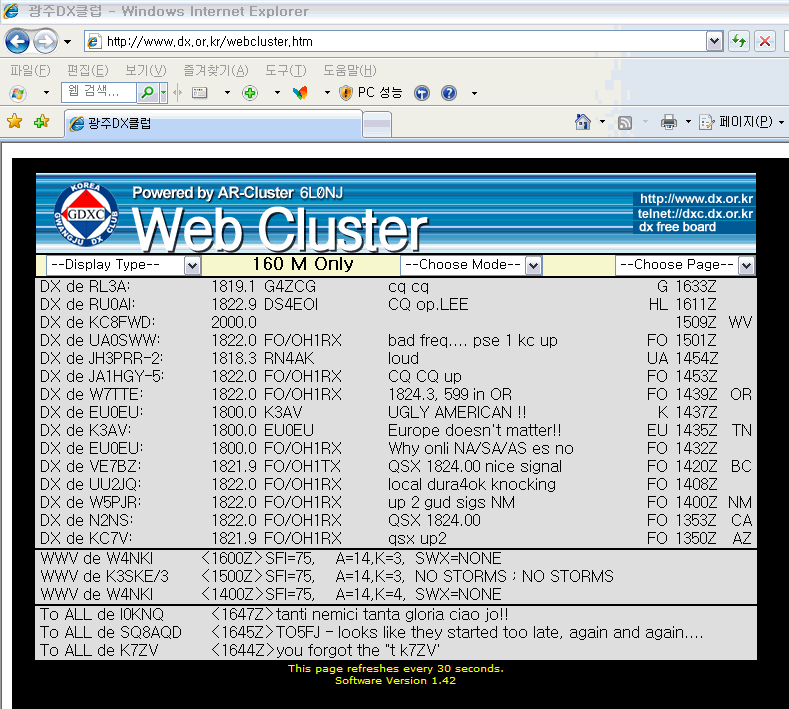Screen dimensions: 789x709
Task: Open the dx free board link
Action: (x=677, y=227)
